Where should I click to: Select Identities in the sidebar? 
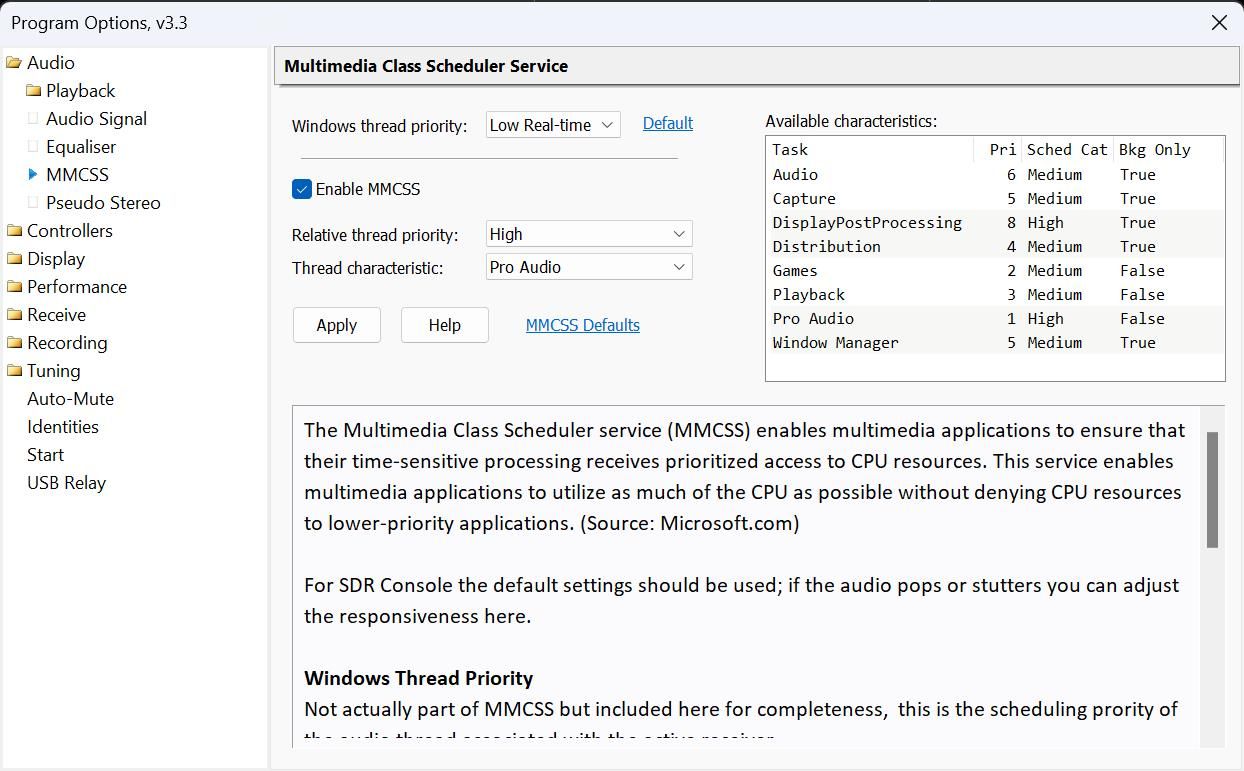[63, 426]
